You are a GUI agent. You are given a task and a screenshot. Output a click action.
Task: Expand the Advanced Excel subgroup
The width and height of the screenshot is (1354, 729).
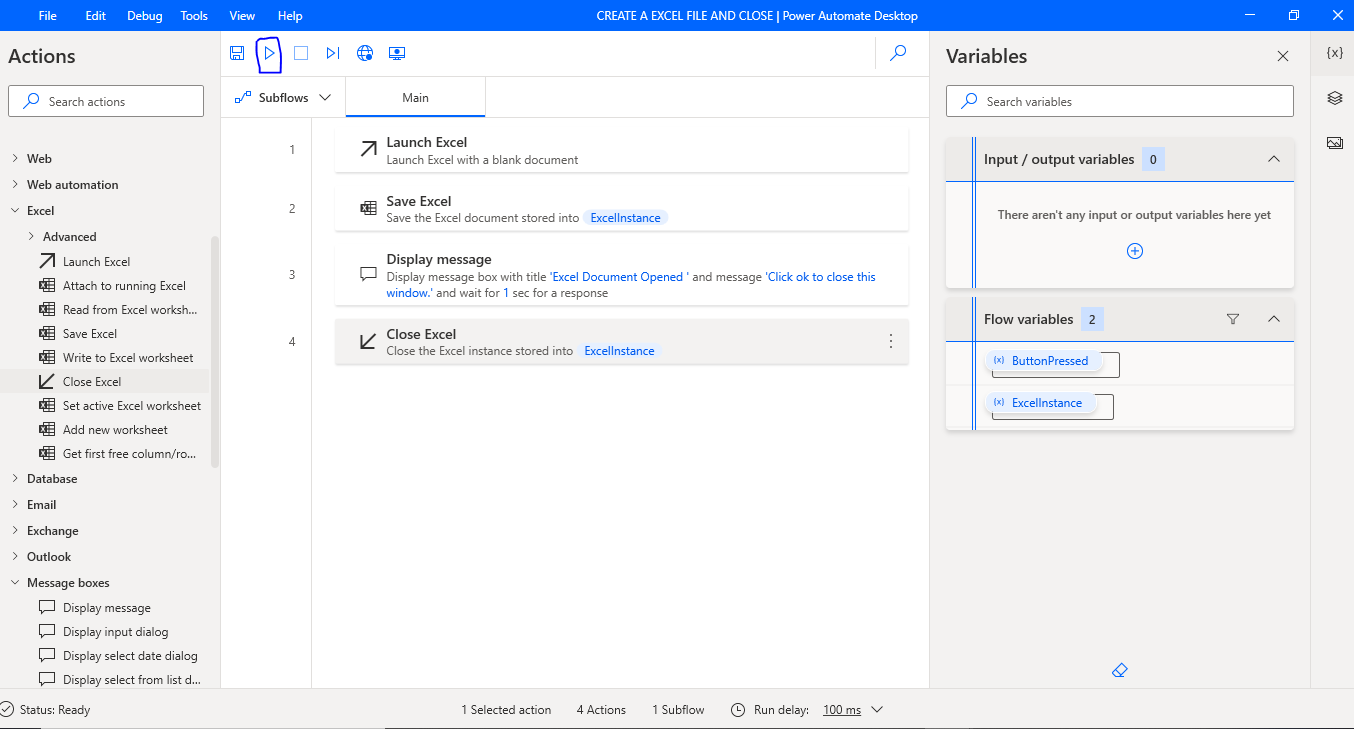tap(31, 237)
